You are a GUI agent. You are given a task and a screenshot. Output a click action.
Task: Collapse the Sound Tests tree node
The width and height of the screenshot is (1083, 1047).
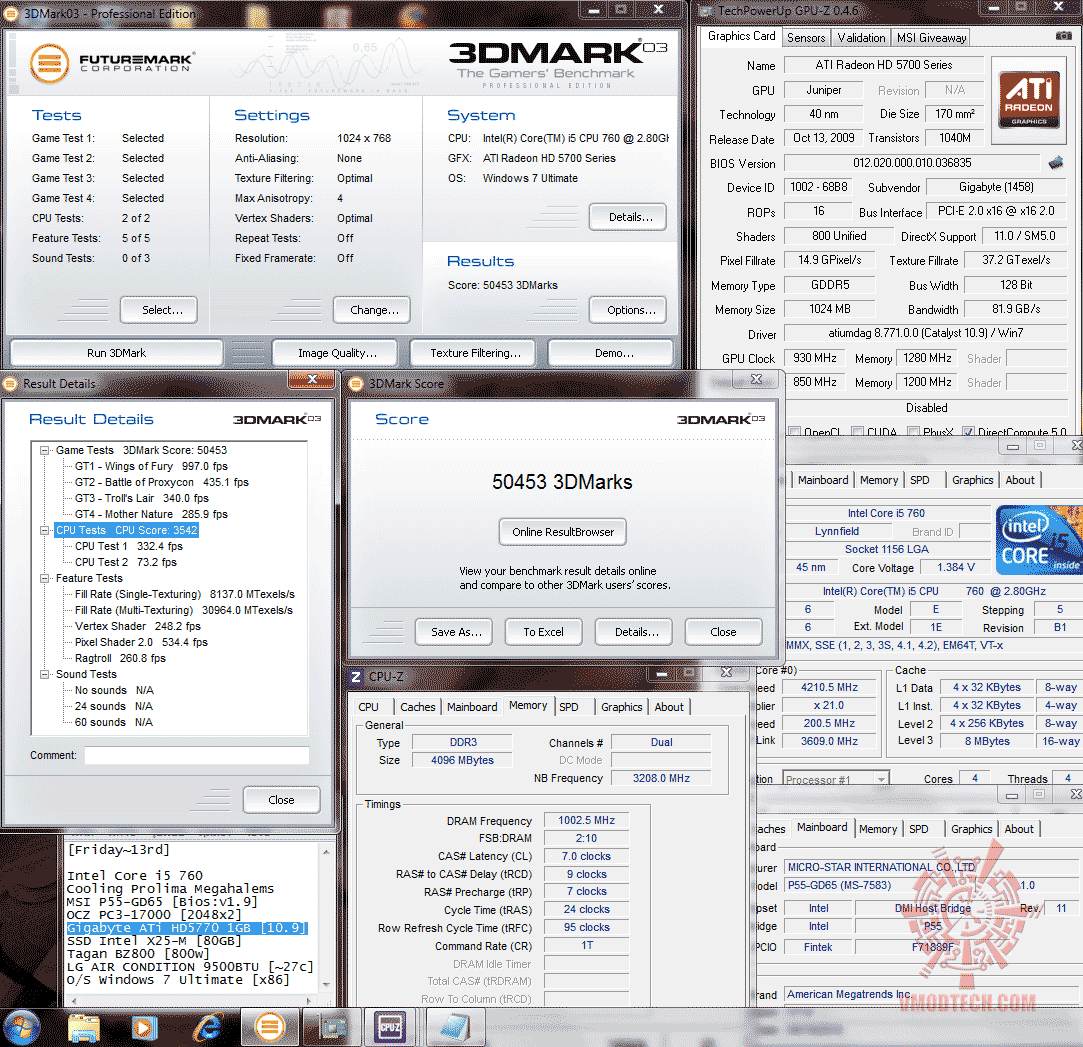45,674
